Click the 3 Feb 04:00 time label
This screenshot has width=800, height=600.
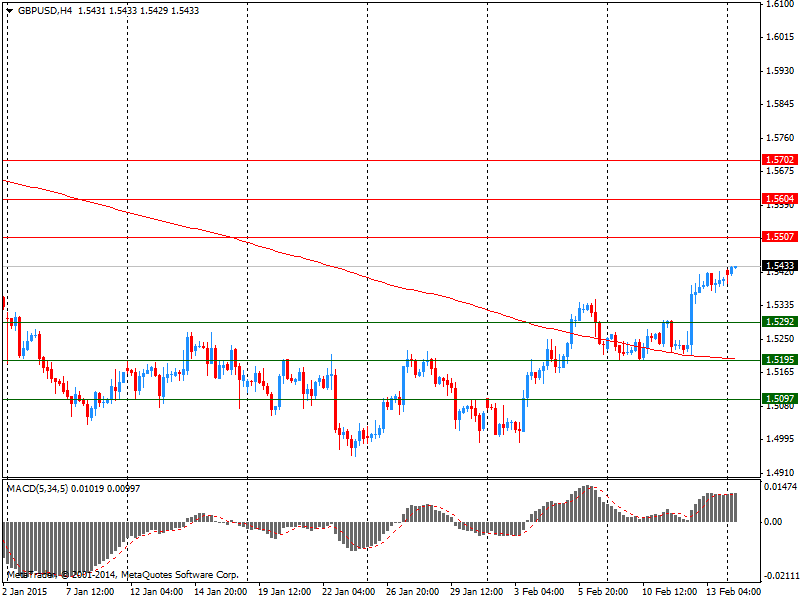(539, 592)
